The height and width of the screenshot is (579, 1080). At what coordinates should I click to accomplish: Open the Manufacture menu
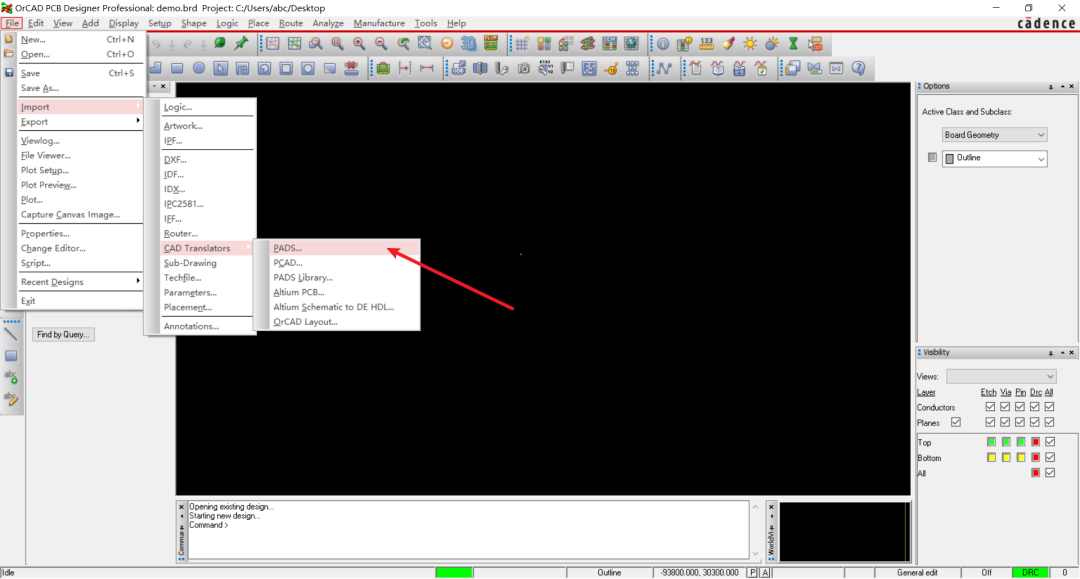point(379,23)
